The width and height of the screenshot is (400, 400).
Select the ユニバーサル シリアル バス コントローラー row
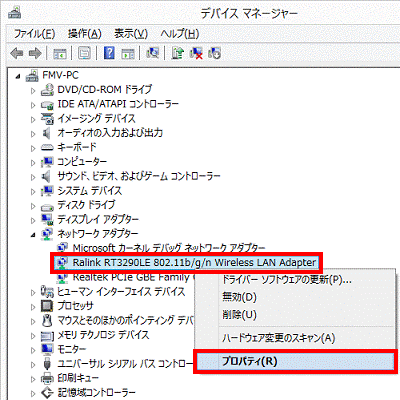pyautogui.click(x=125, y=363)
